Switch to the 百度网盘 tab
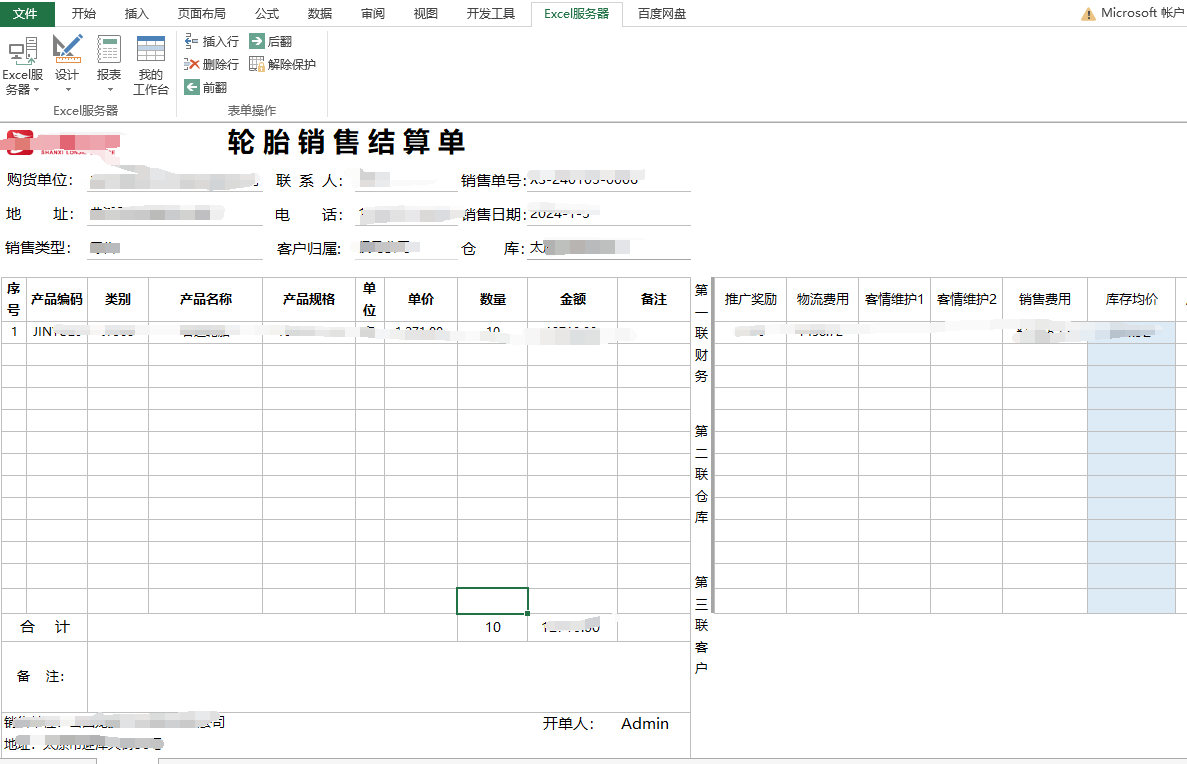The height and width of the screenshot is (764, 1187). click(x=662, y=14)
